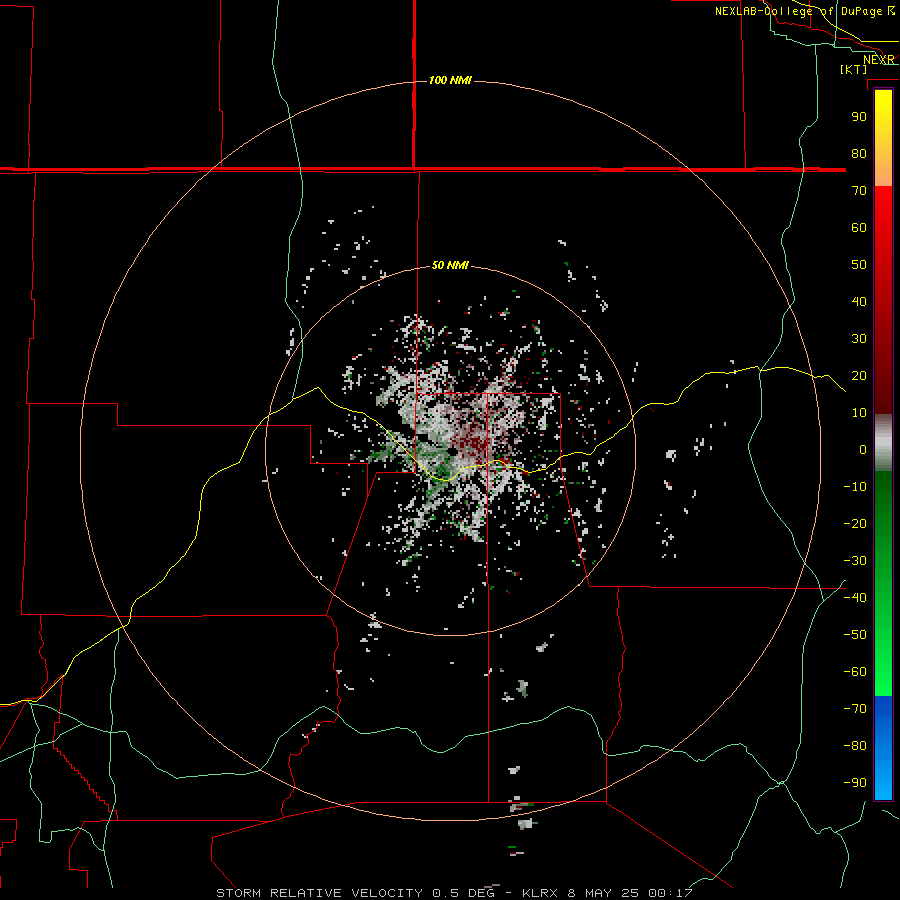The height and width of the screenshot is (900, 900).
Task: Click the -10 knot scale label
Action: click(x=855, y=487)
